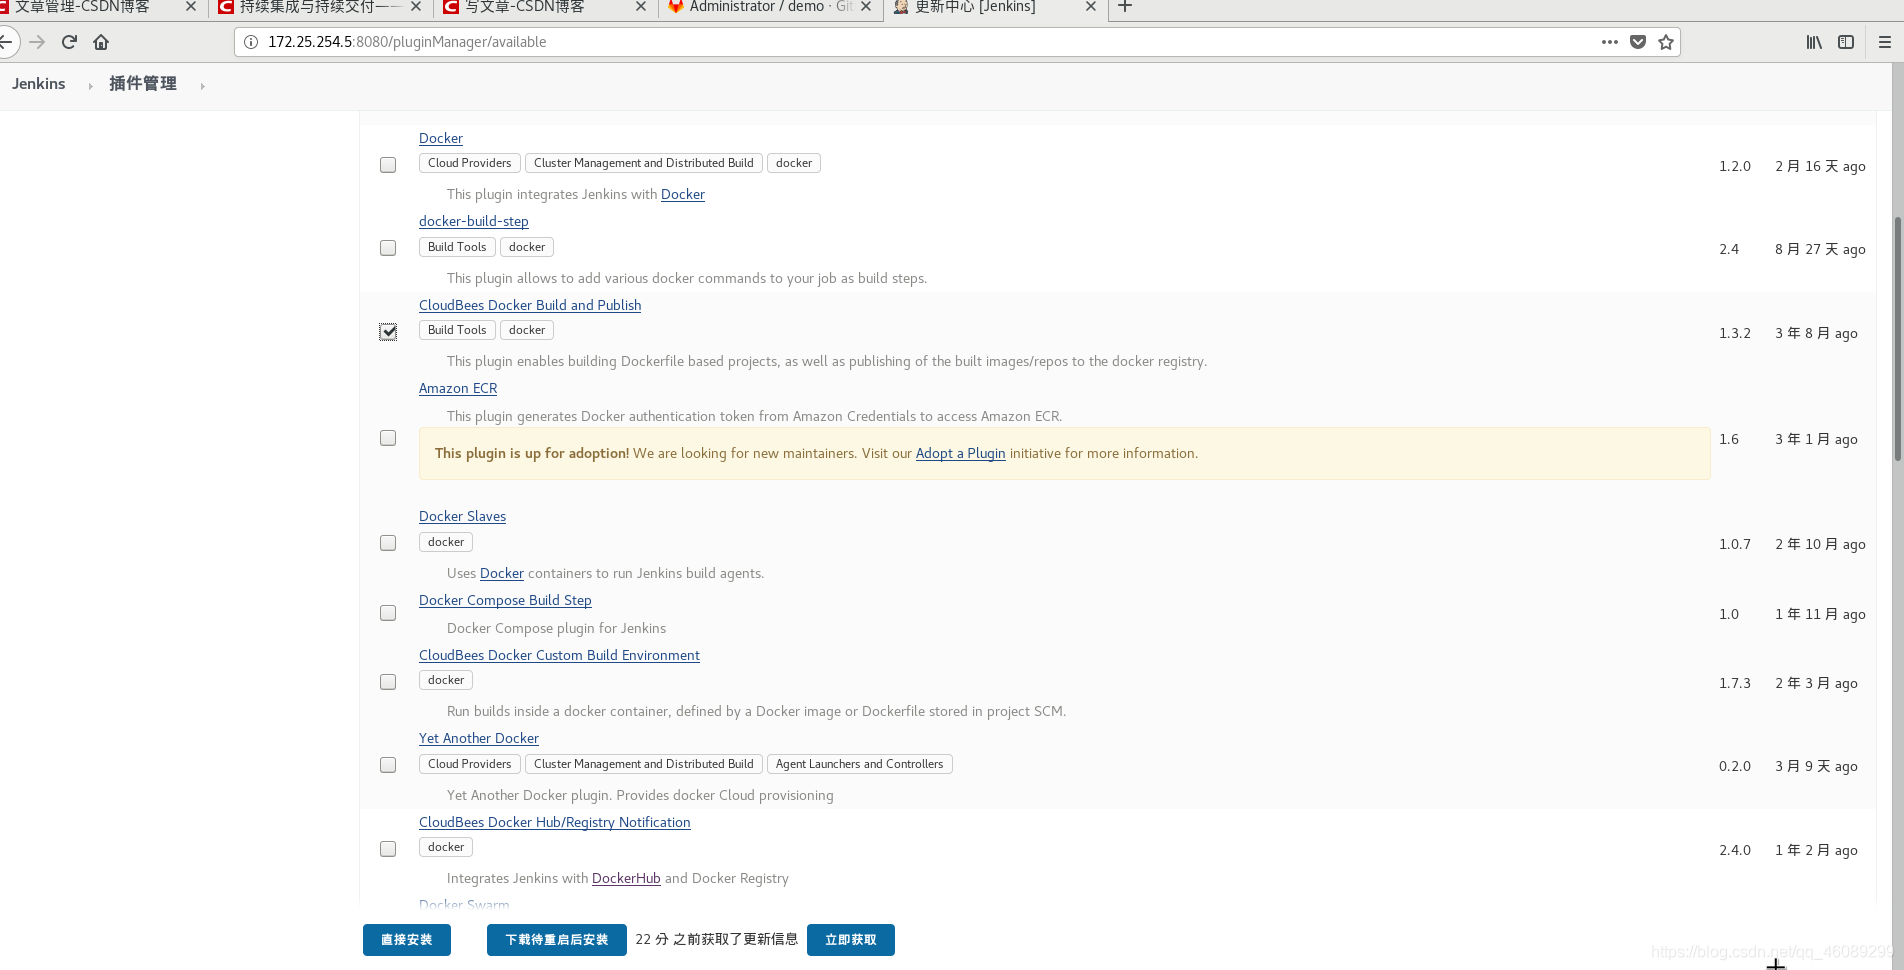Check CloudBees Docker Hub/Registry Notification checkbox
1904x970 pixels.
[x=388, y=849]
